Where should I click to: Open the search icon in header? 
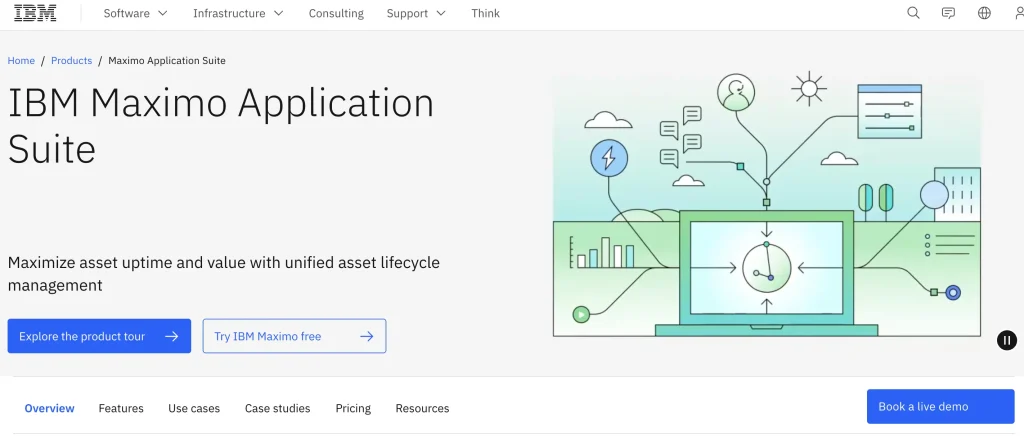coord(913,13)
